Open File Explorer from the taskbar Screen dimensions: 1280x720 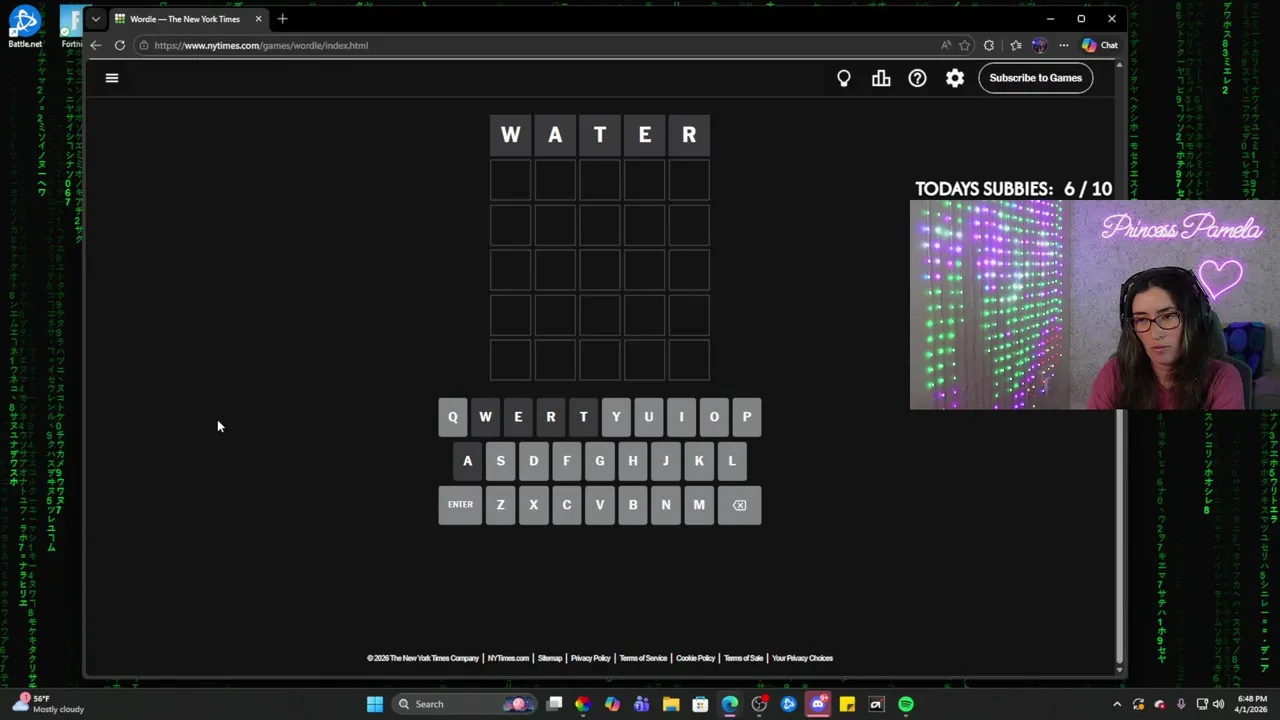[x=671, y=704]
